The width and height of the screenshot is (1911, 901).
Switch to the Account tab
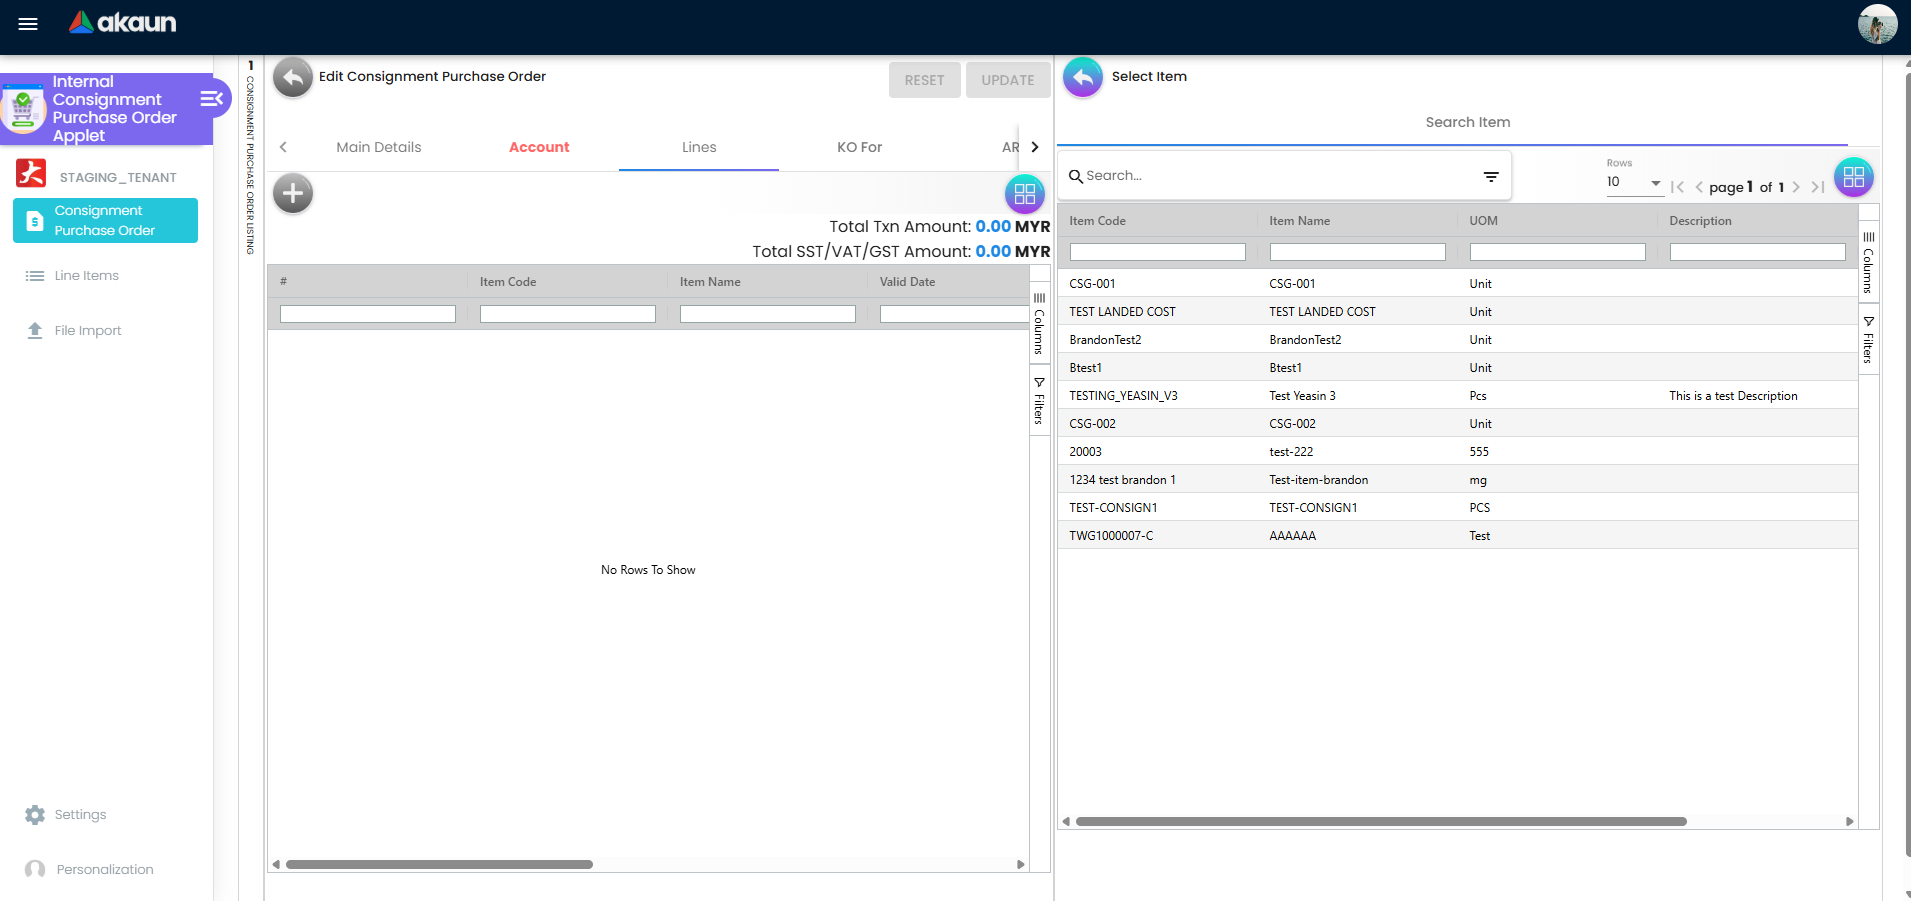tap(539, 147)
